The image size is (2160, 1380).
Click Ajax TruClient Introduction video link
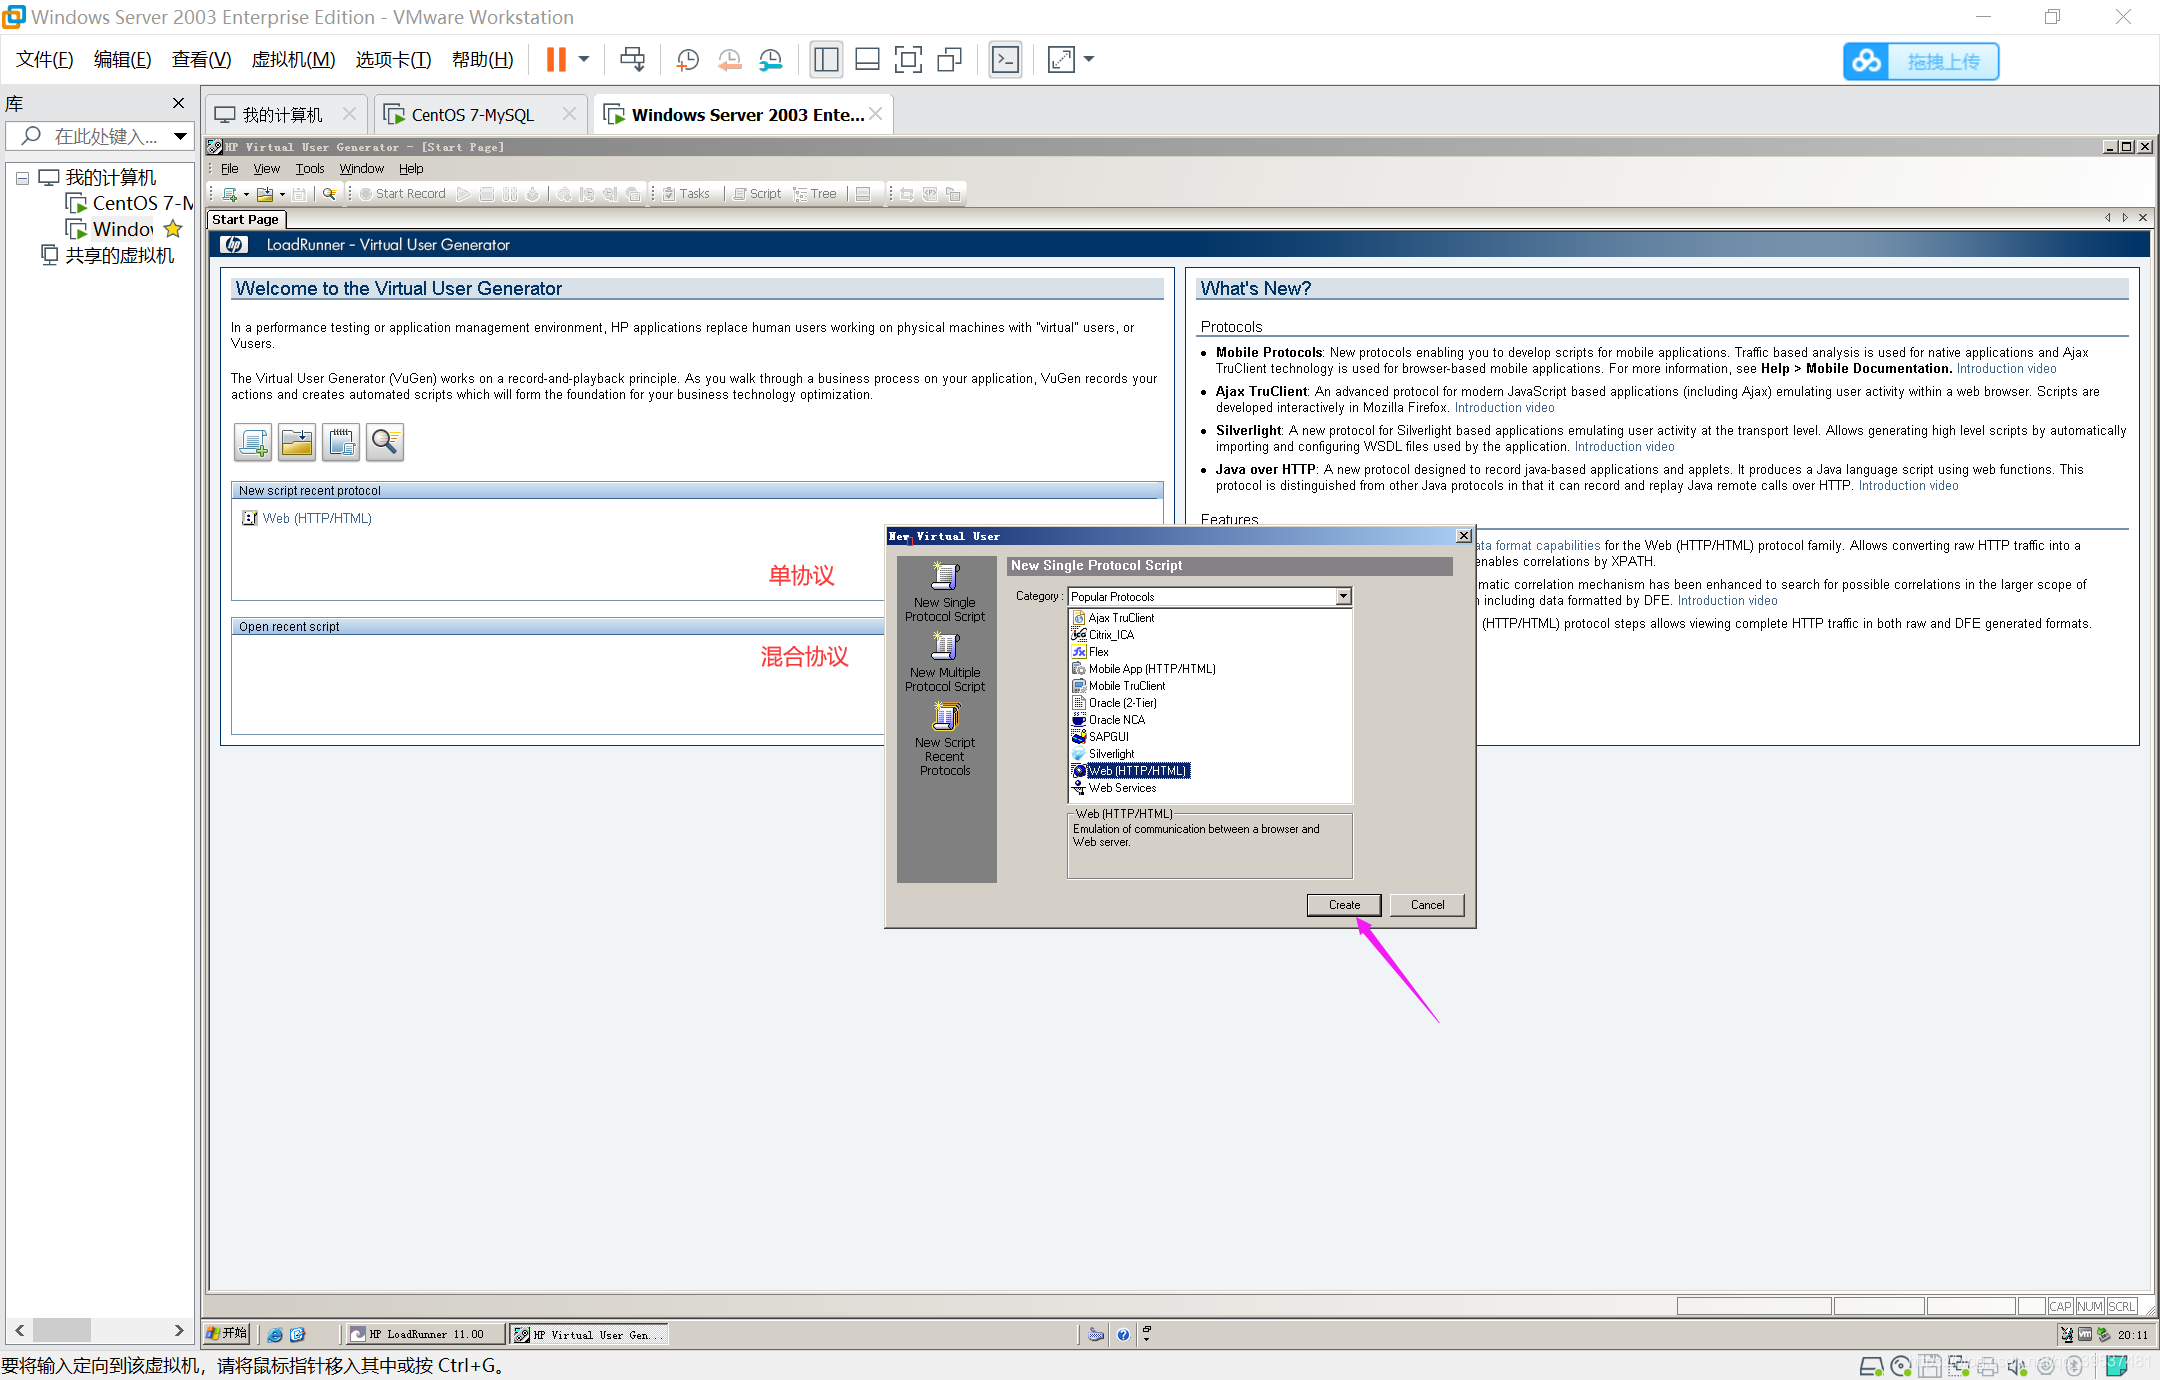pyautogui.click(x=1504, y=408)
